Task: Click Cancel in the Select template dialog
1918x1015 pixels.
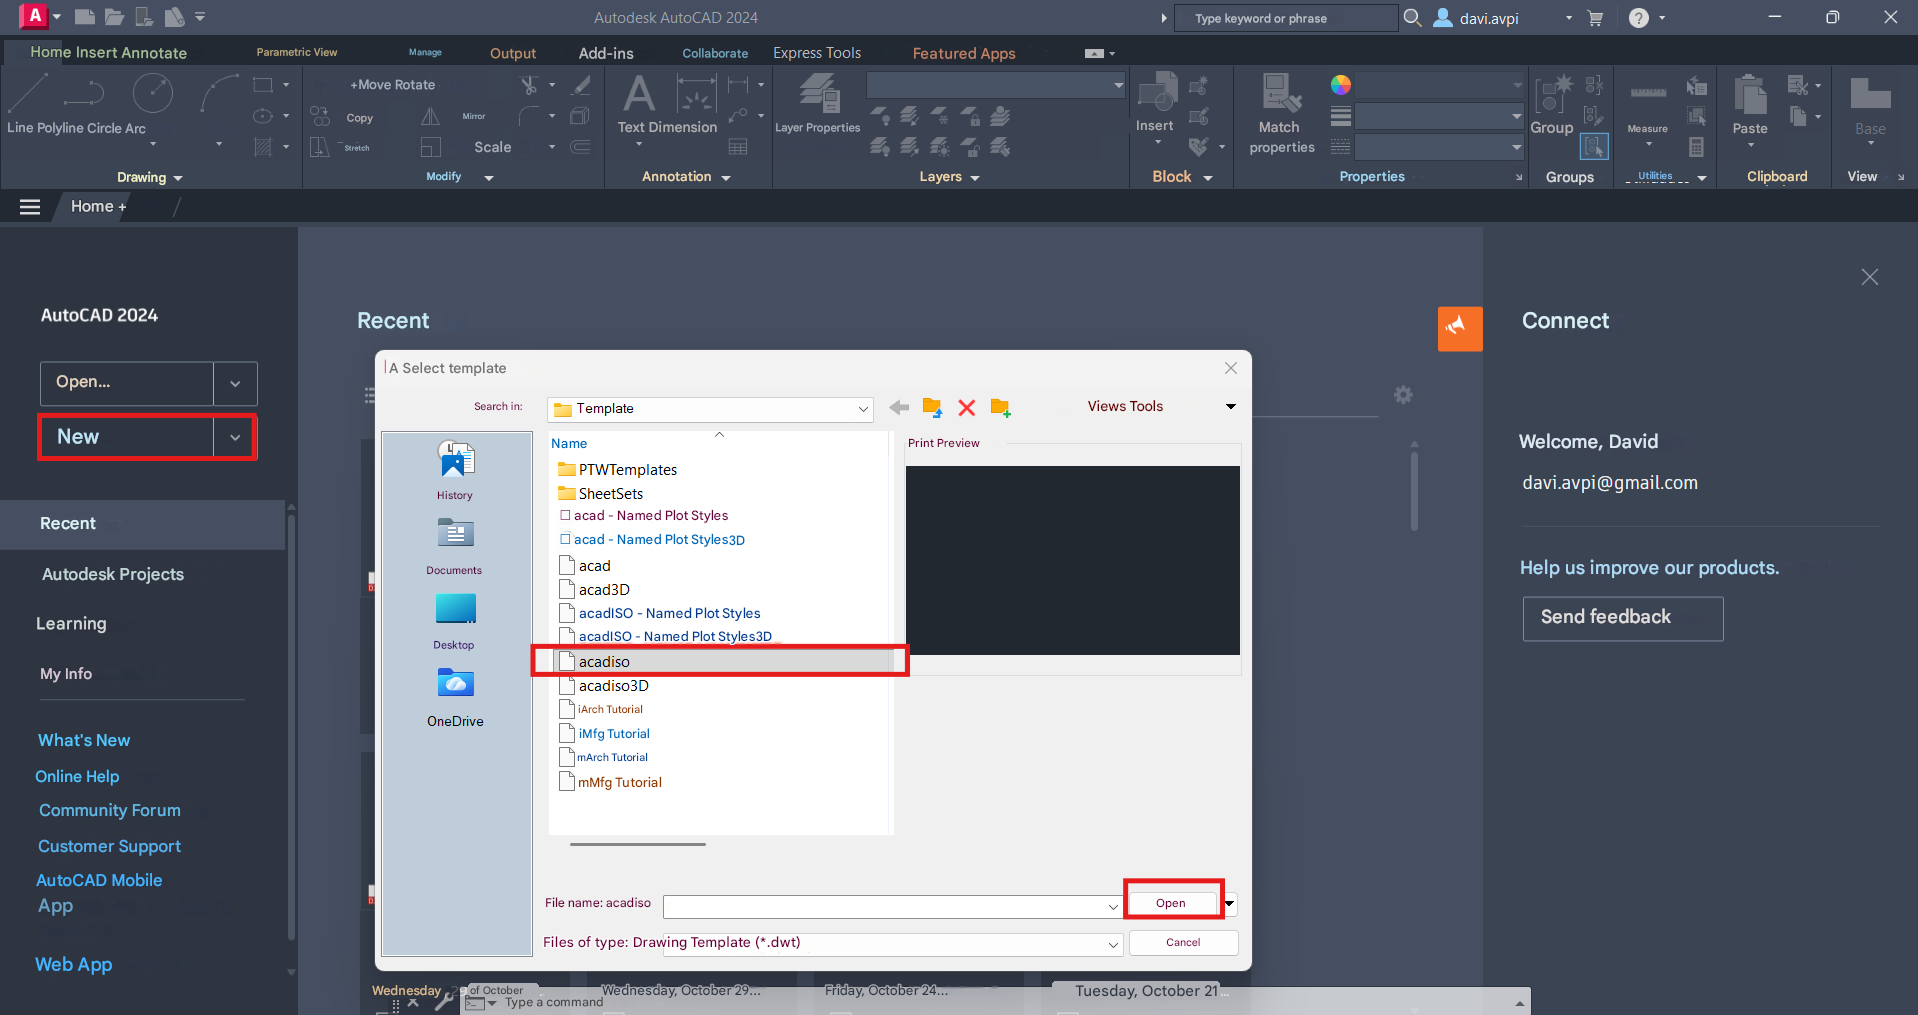Action: coord(1183,942)
